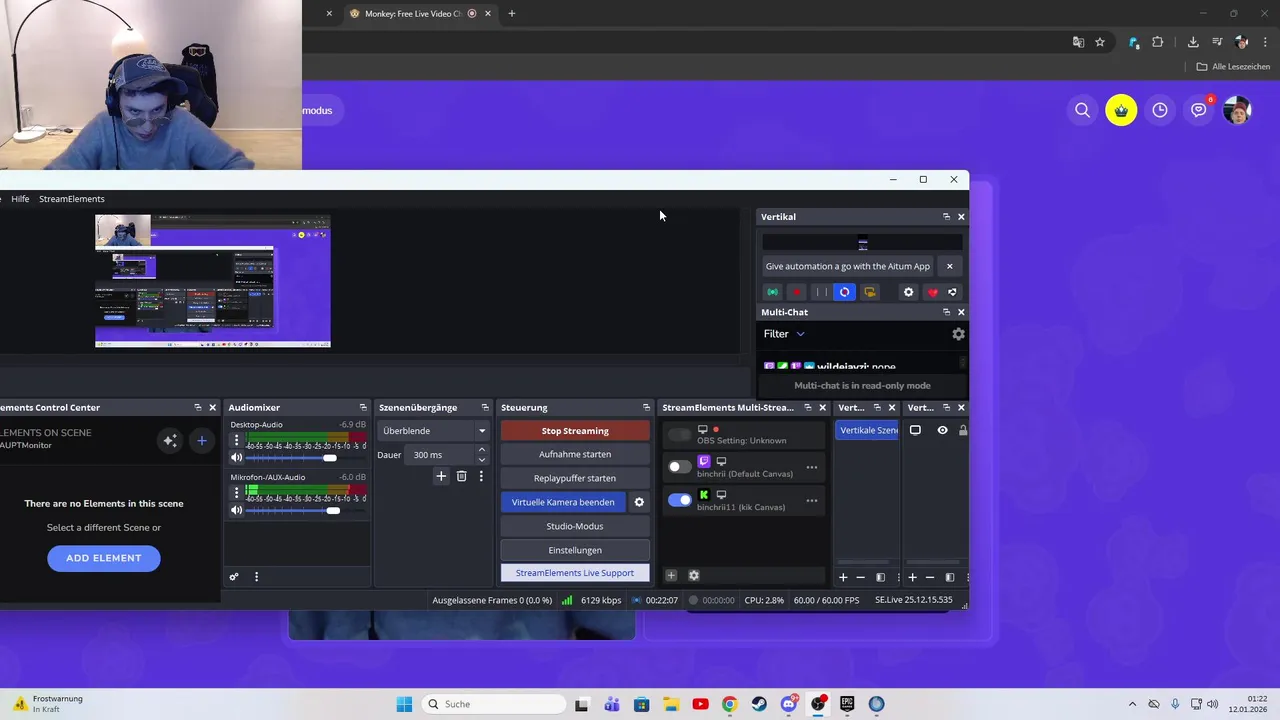Open virtual camera settings gear
This screenshot has height=720, width=1280.
pyautogui.click(x=639, y=502)
